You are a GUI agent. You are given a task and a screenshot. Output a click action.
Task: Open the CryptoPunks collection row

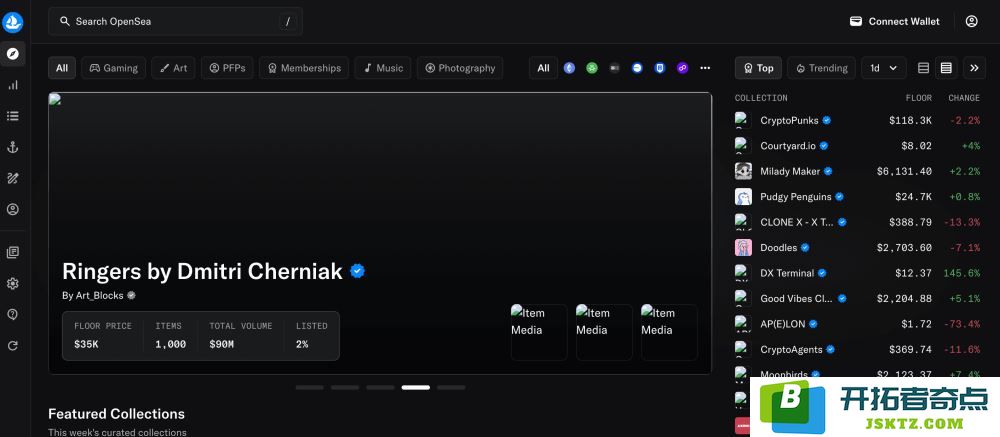(857, 121)
